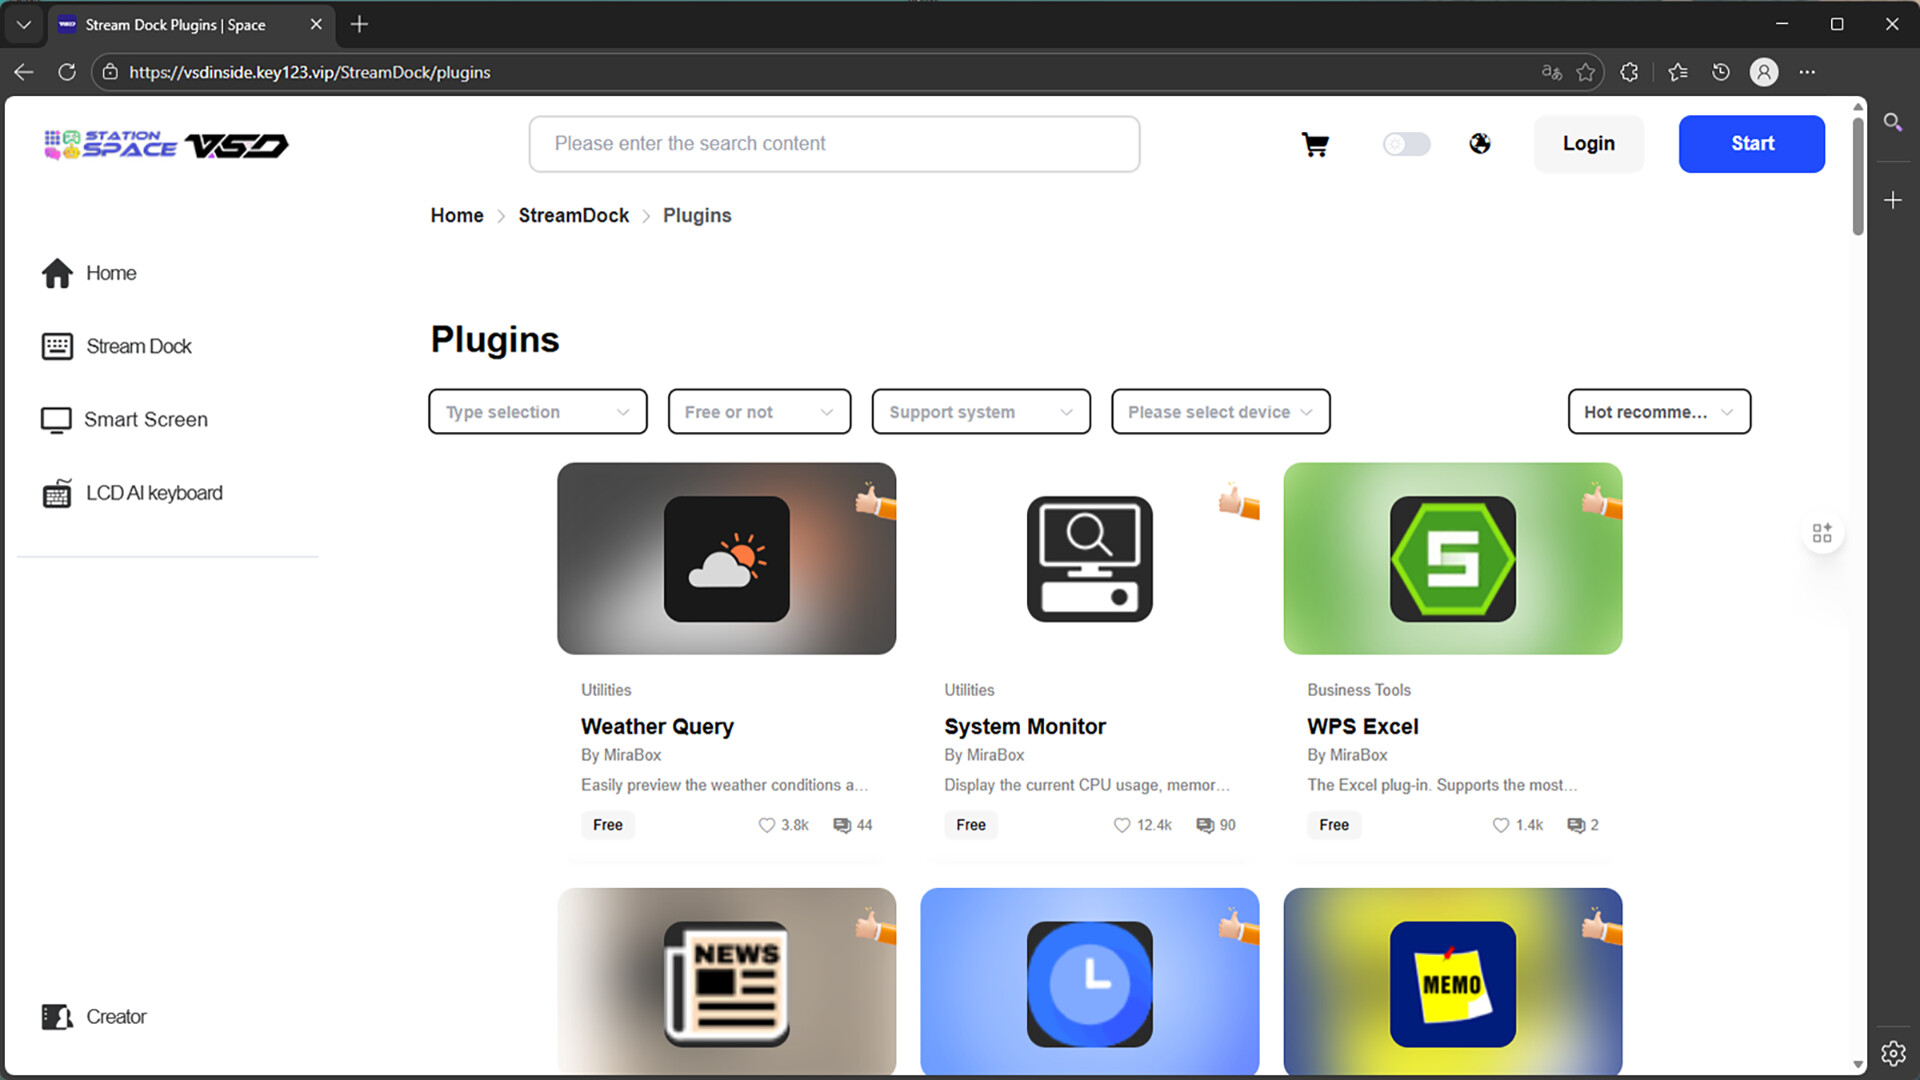
Task: Click the blue Start button
Action: click(x=1751, y=144)
